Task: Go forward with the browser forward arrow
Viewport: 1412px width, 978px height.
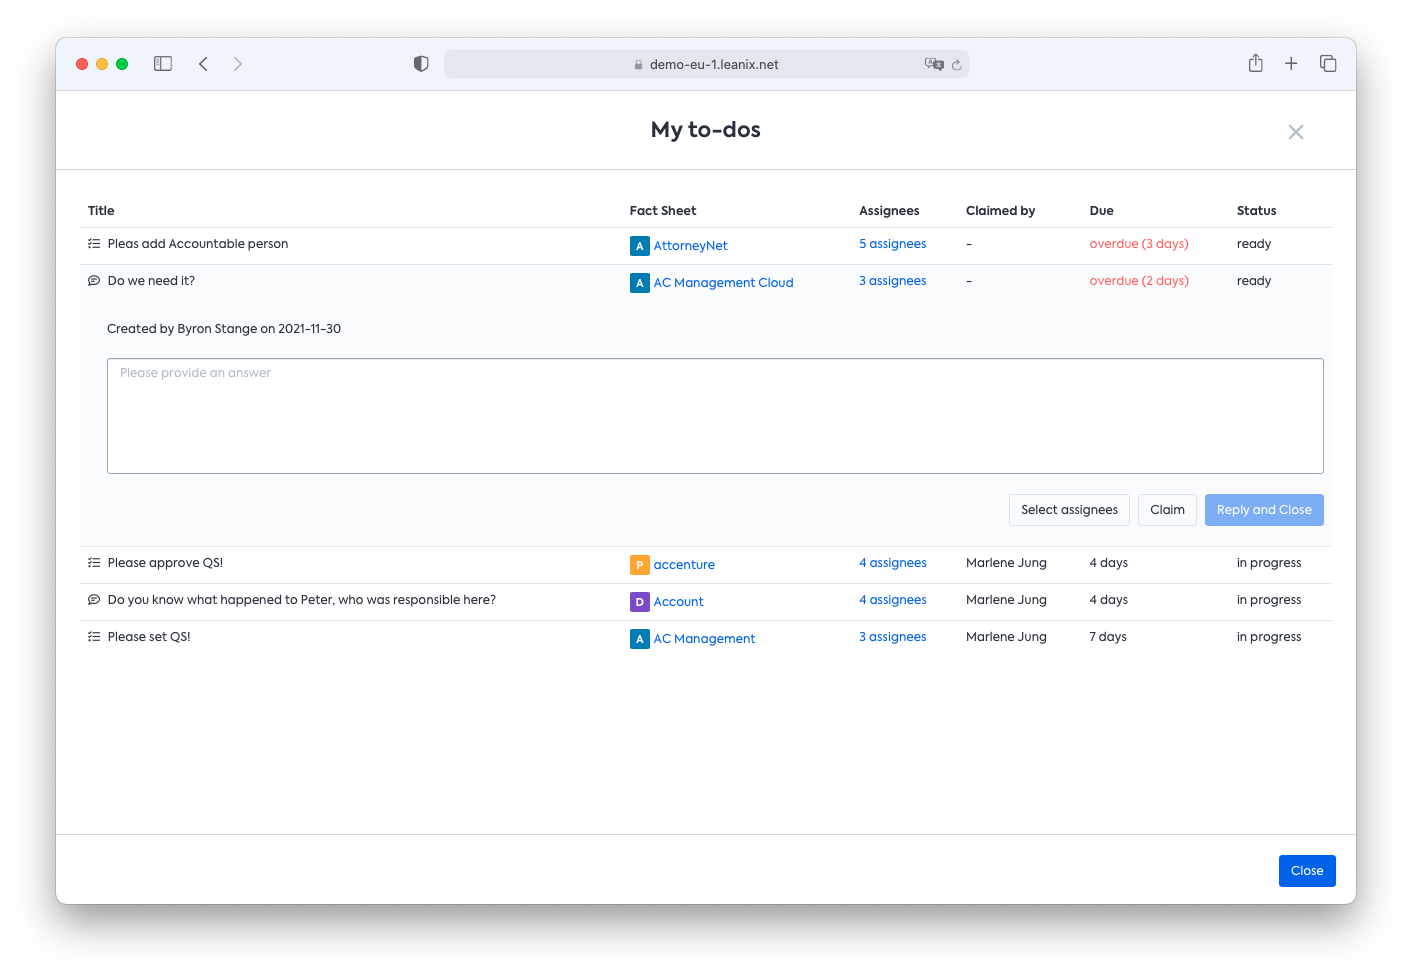Action: 238,64
